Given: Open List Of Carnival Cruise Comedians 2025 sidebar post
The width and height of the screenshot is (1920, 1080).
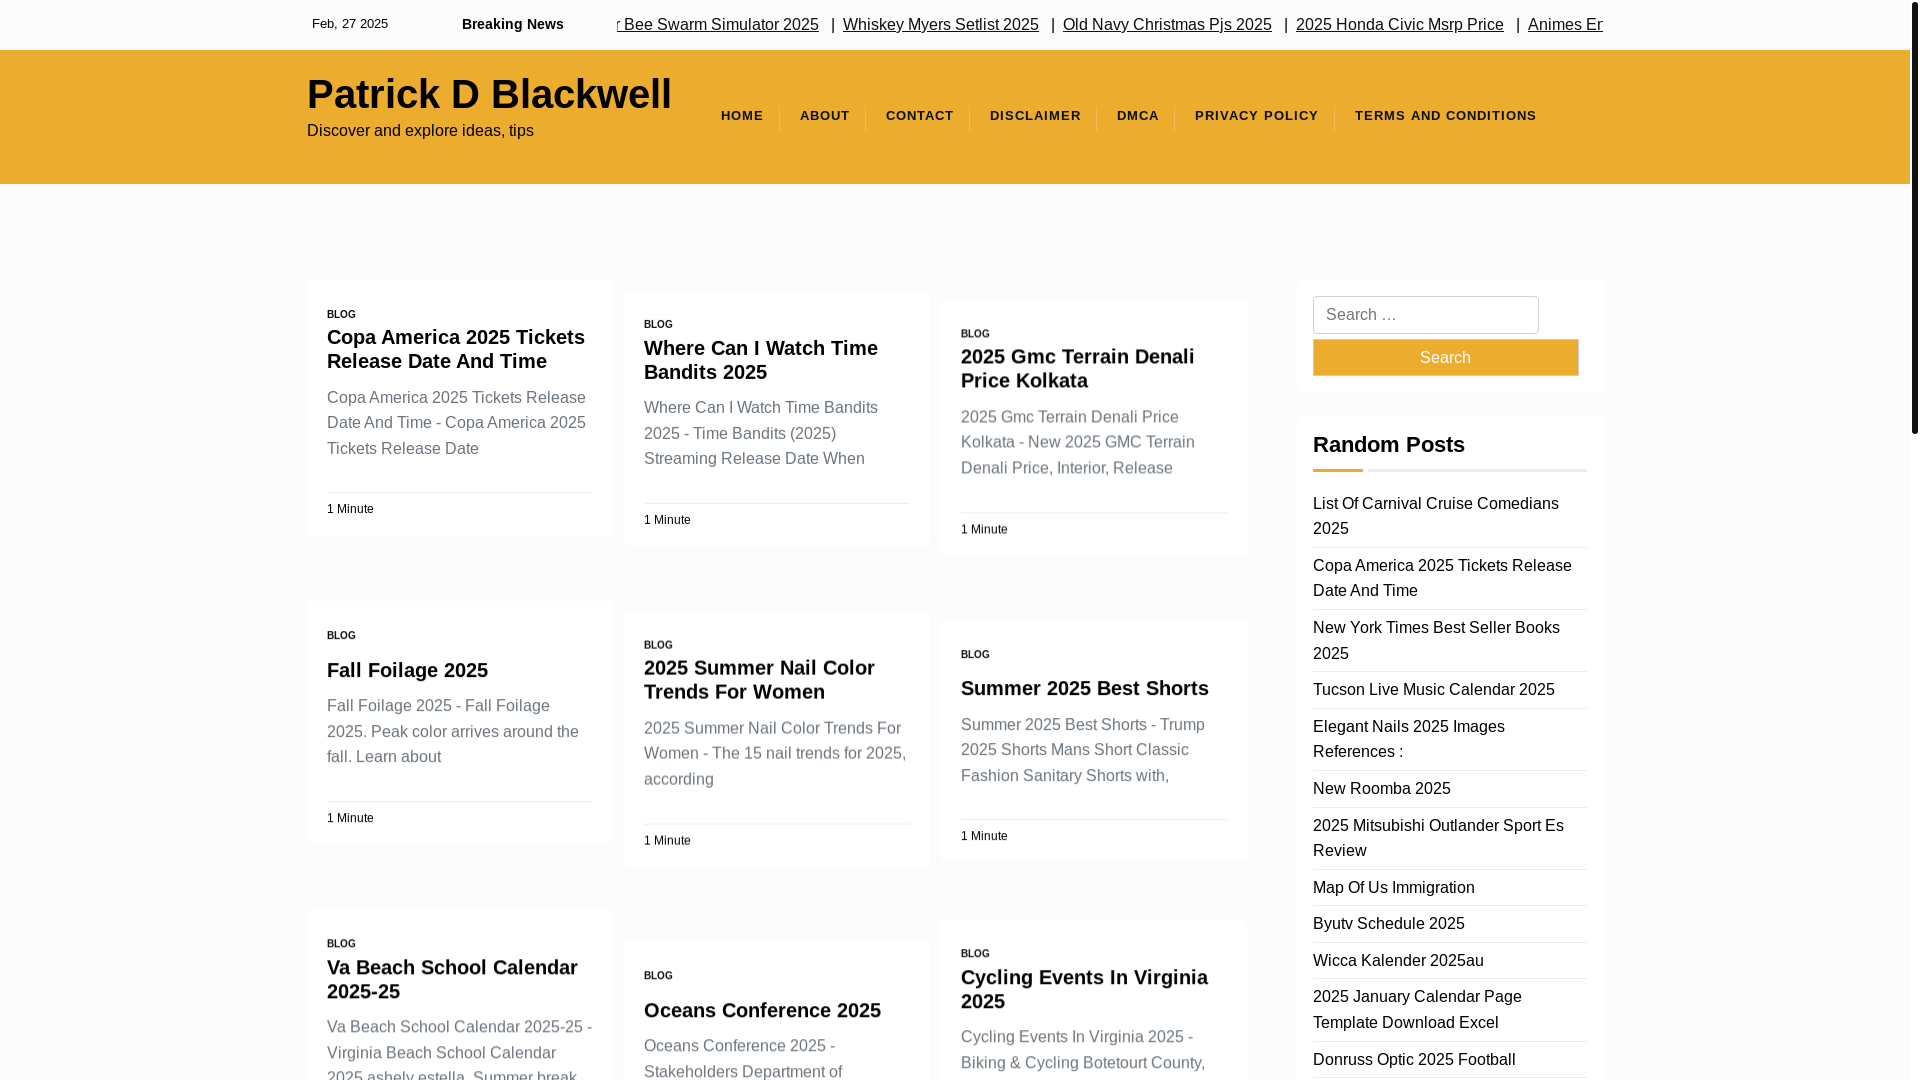Looking at the screenshot, I should [1435, 516].
